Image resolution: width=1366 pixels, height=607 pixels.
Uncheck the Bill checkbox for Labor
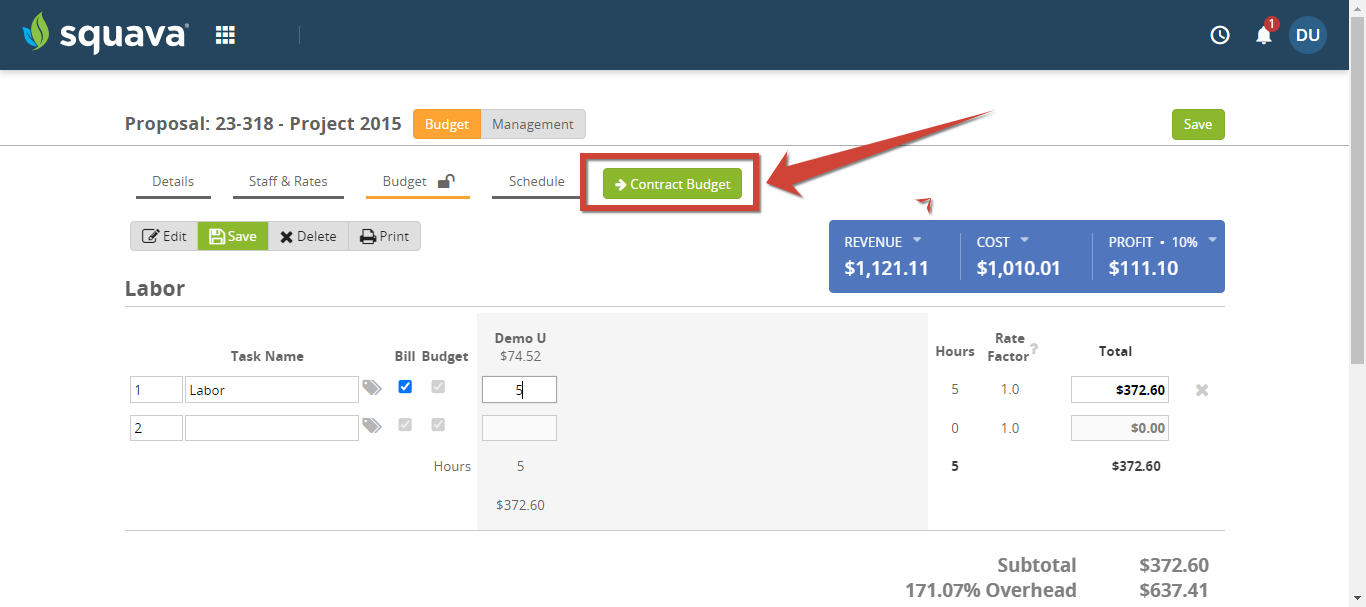(405, 387)
